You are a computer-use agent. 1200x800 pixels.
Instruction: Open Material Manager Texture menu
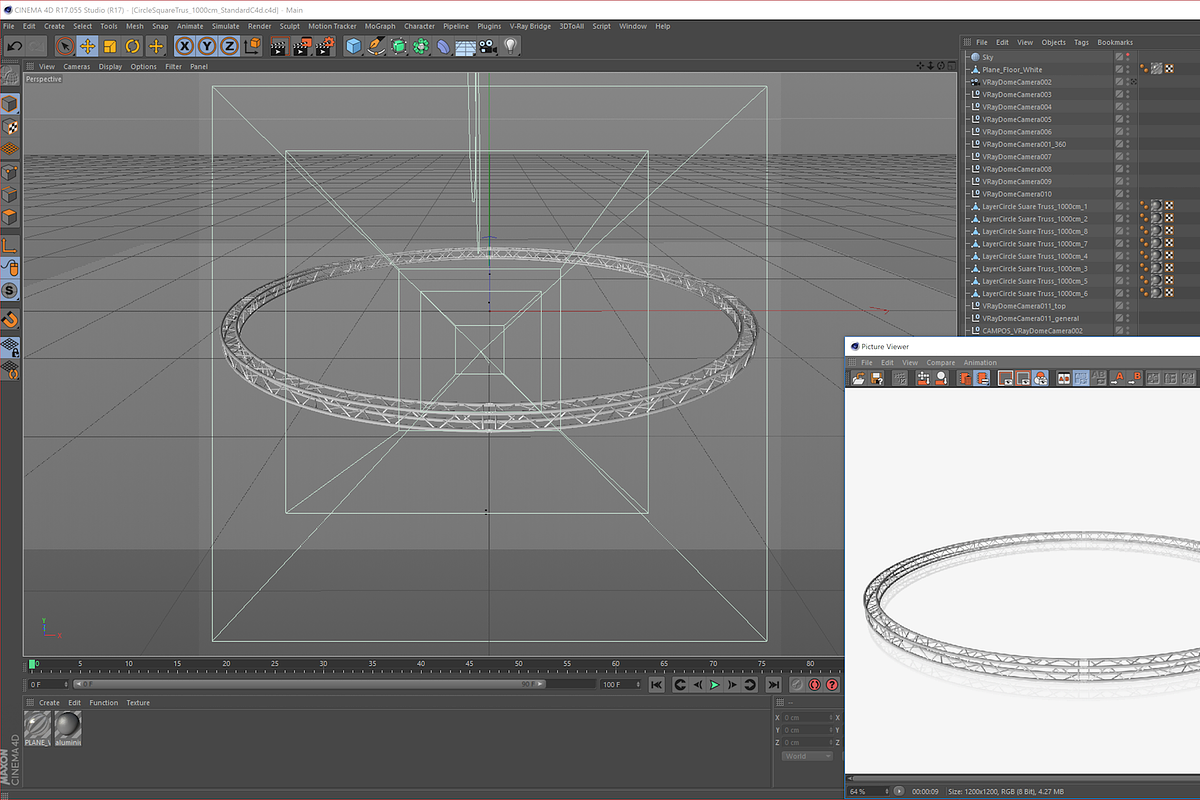(138, 703)
